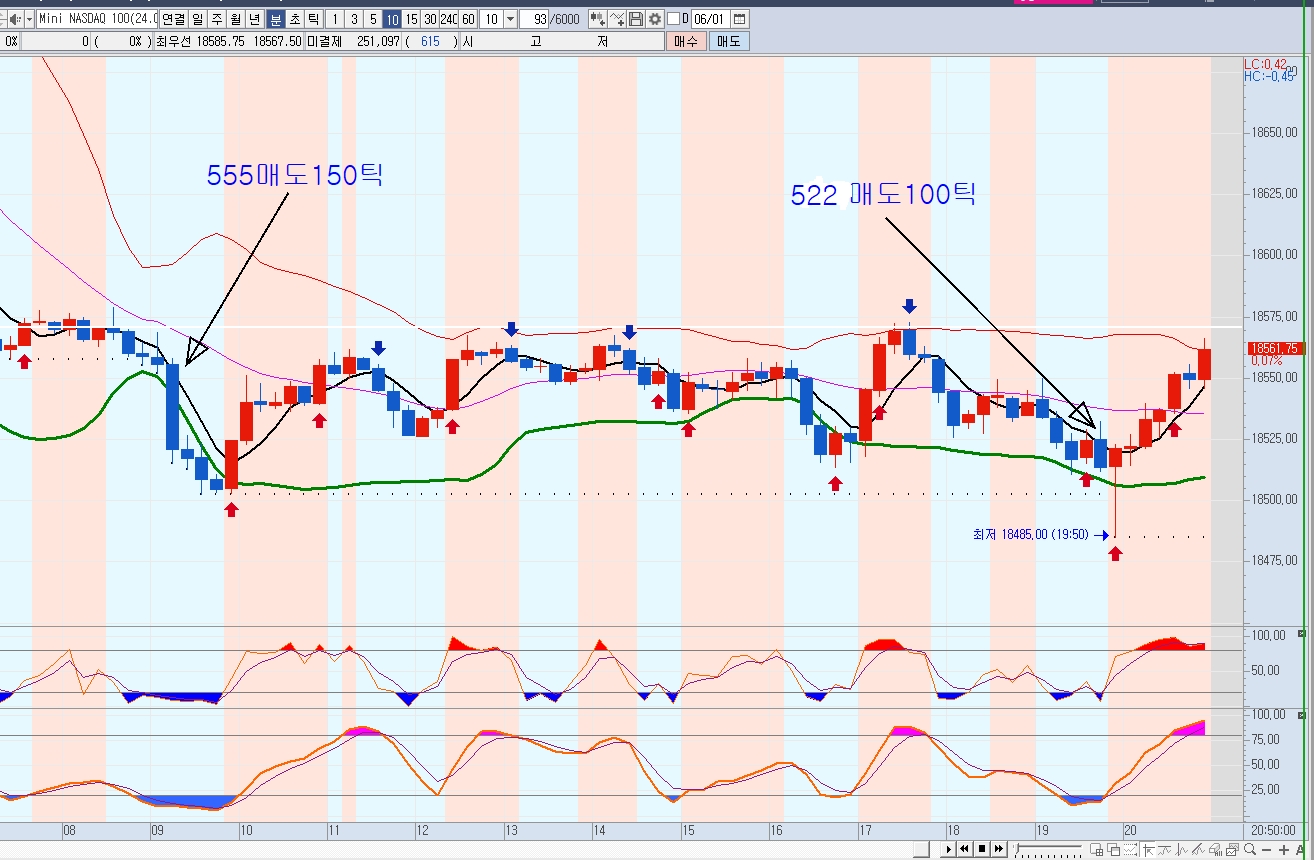The width and height of the screenshot is (1314, 860).
Task: Click the Mini NASDAQ 100 symbol field
Action: 97,19
